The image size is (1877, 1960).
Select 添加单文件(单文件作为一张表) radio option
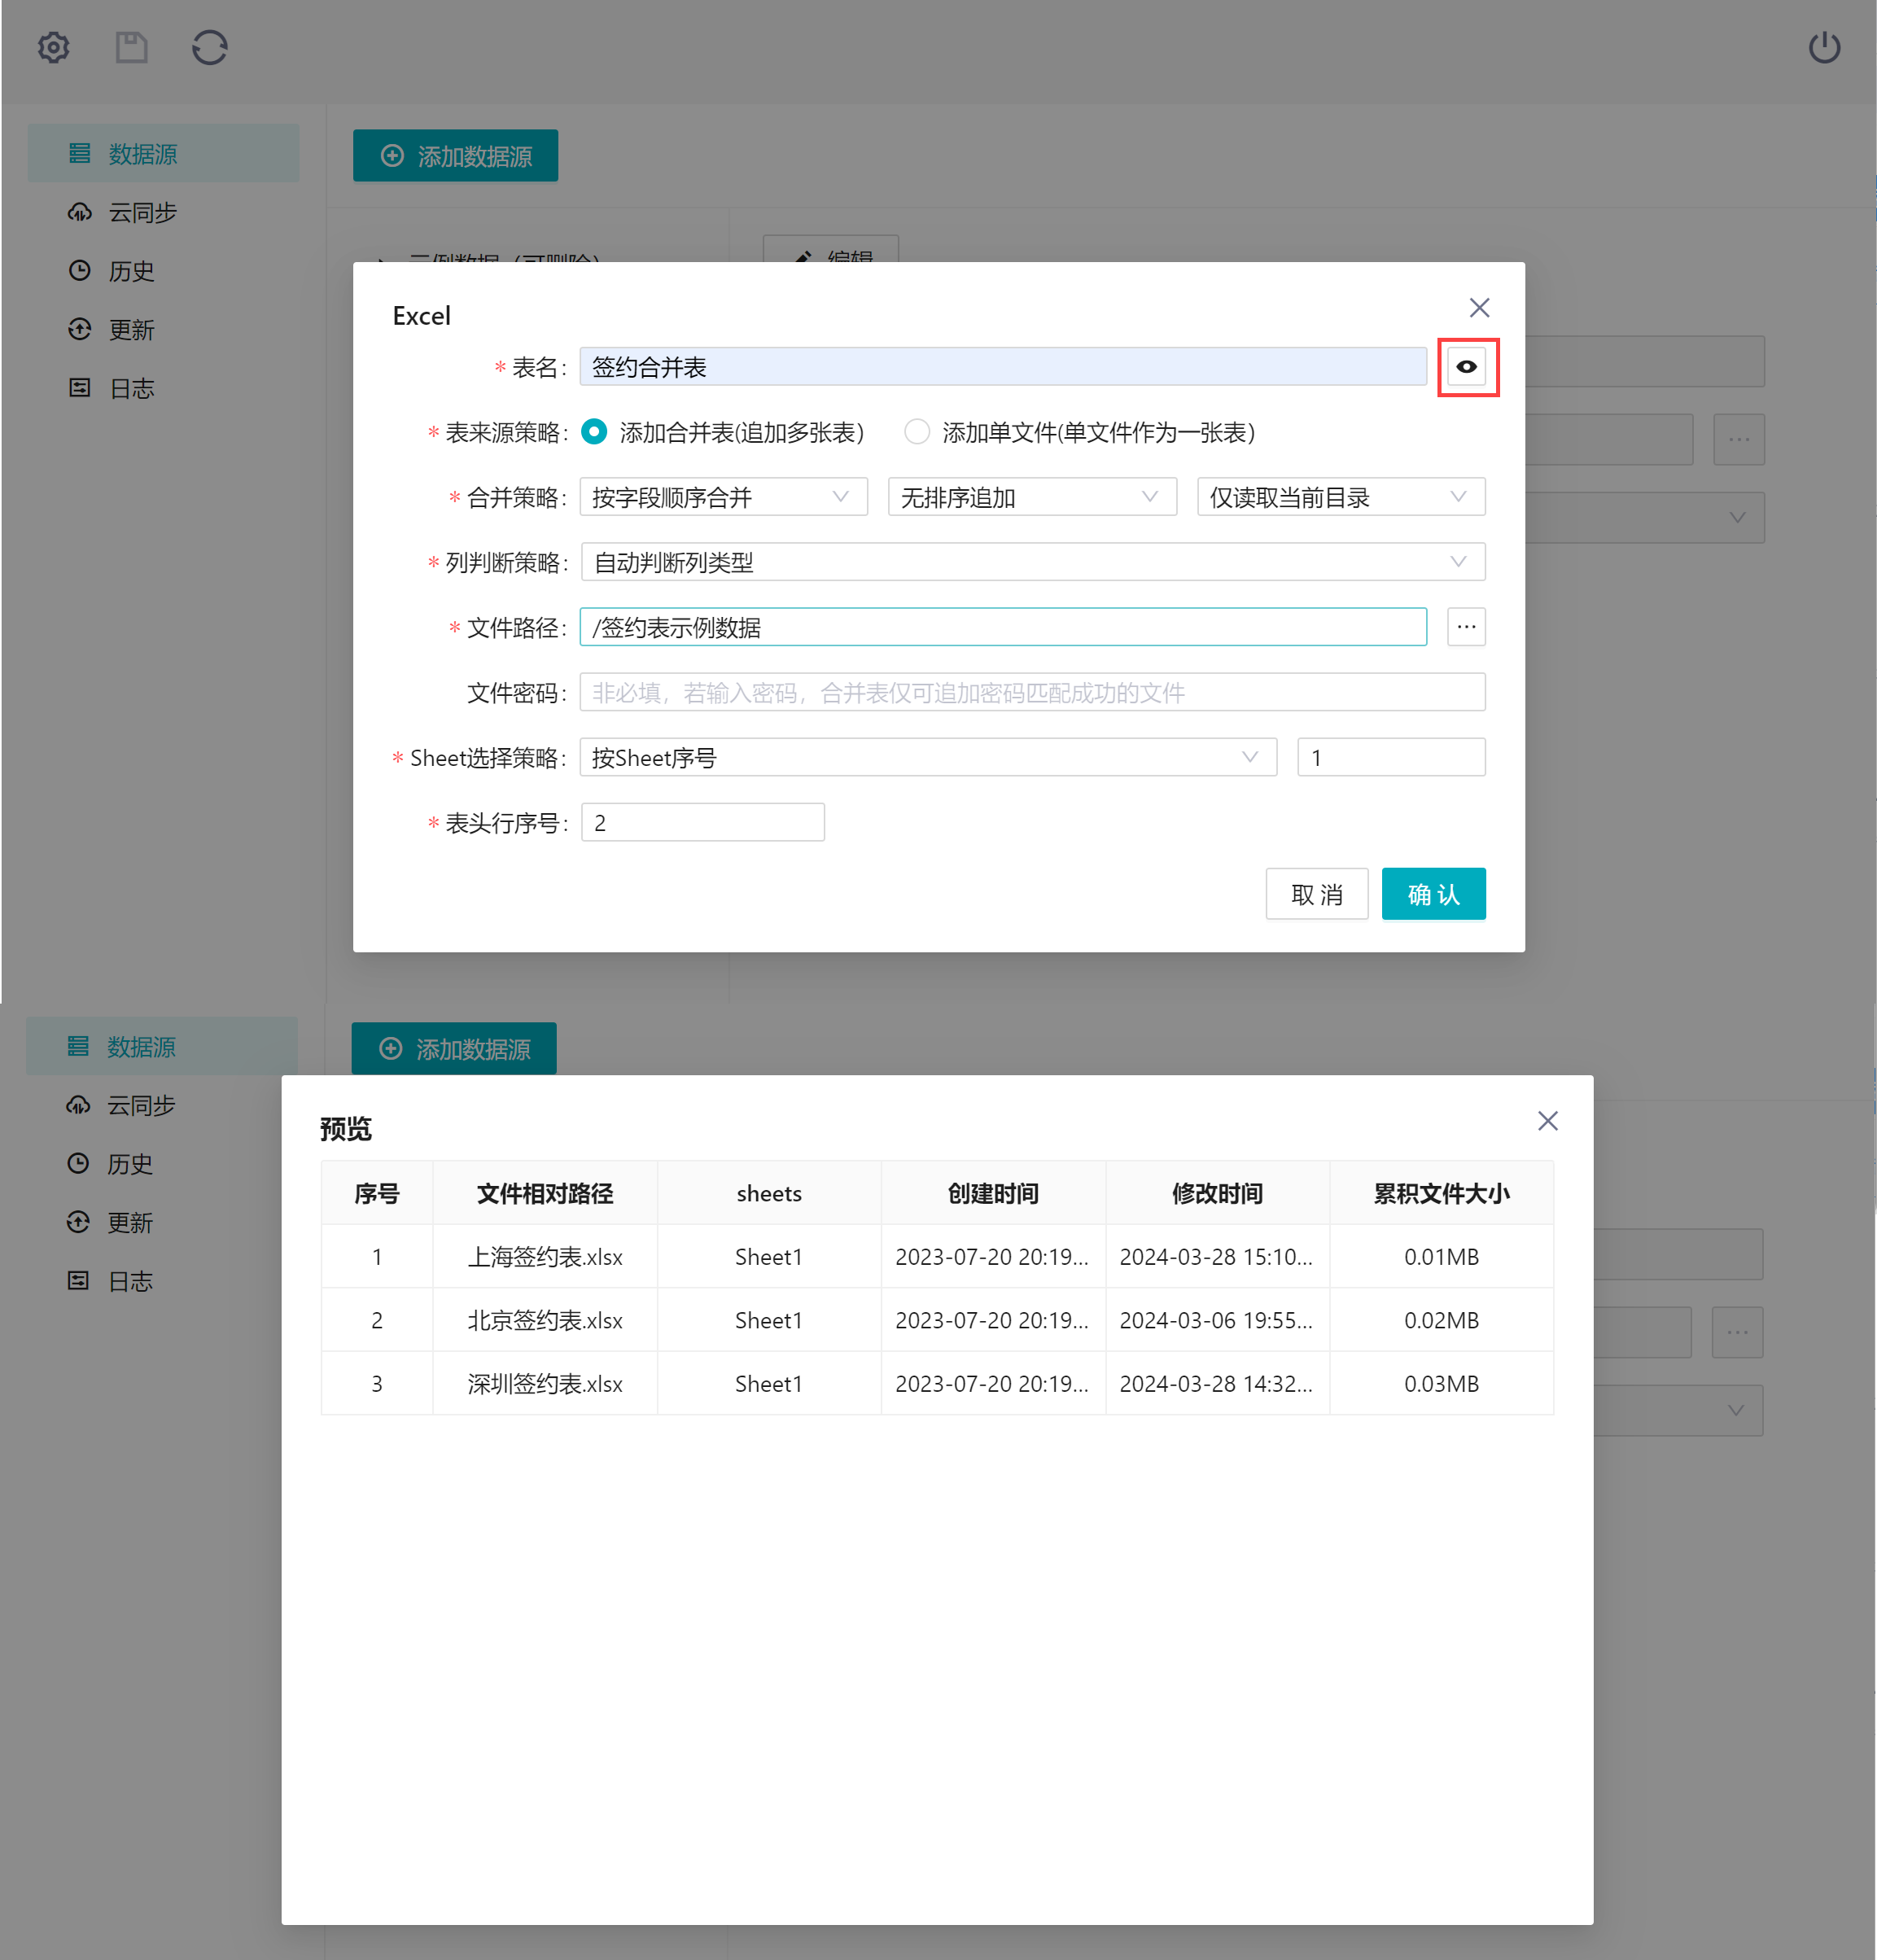pyautogui.click(x=916, y=432)
